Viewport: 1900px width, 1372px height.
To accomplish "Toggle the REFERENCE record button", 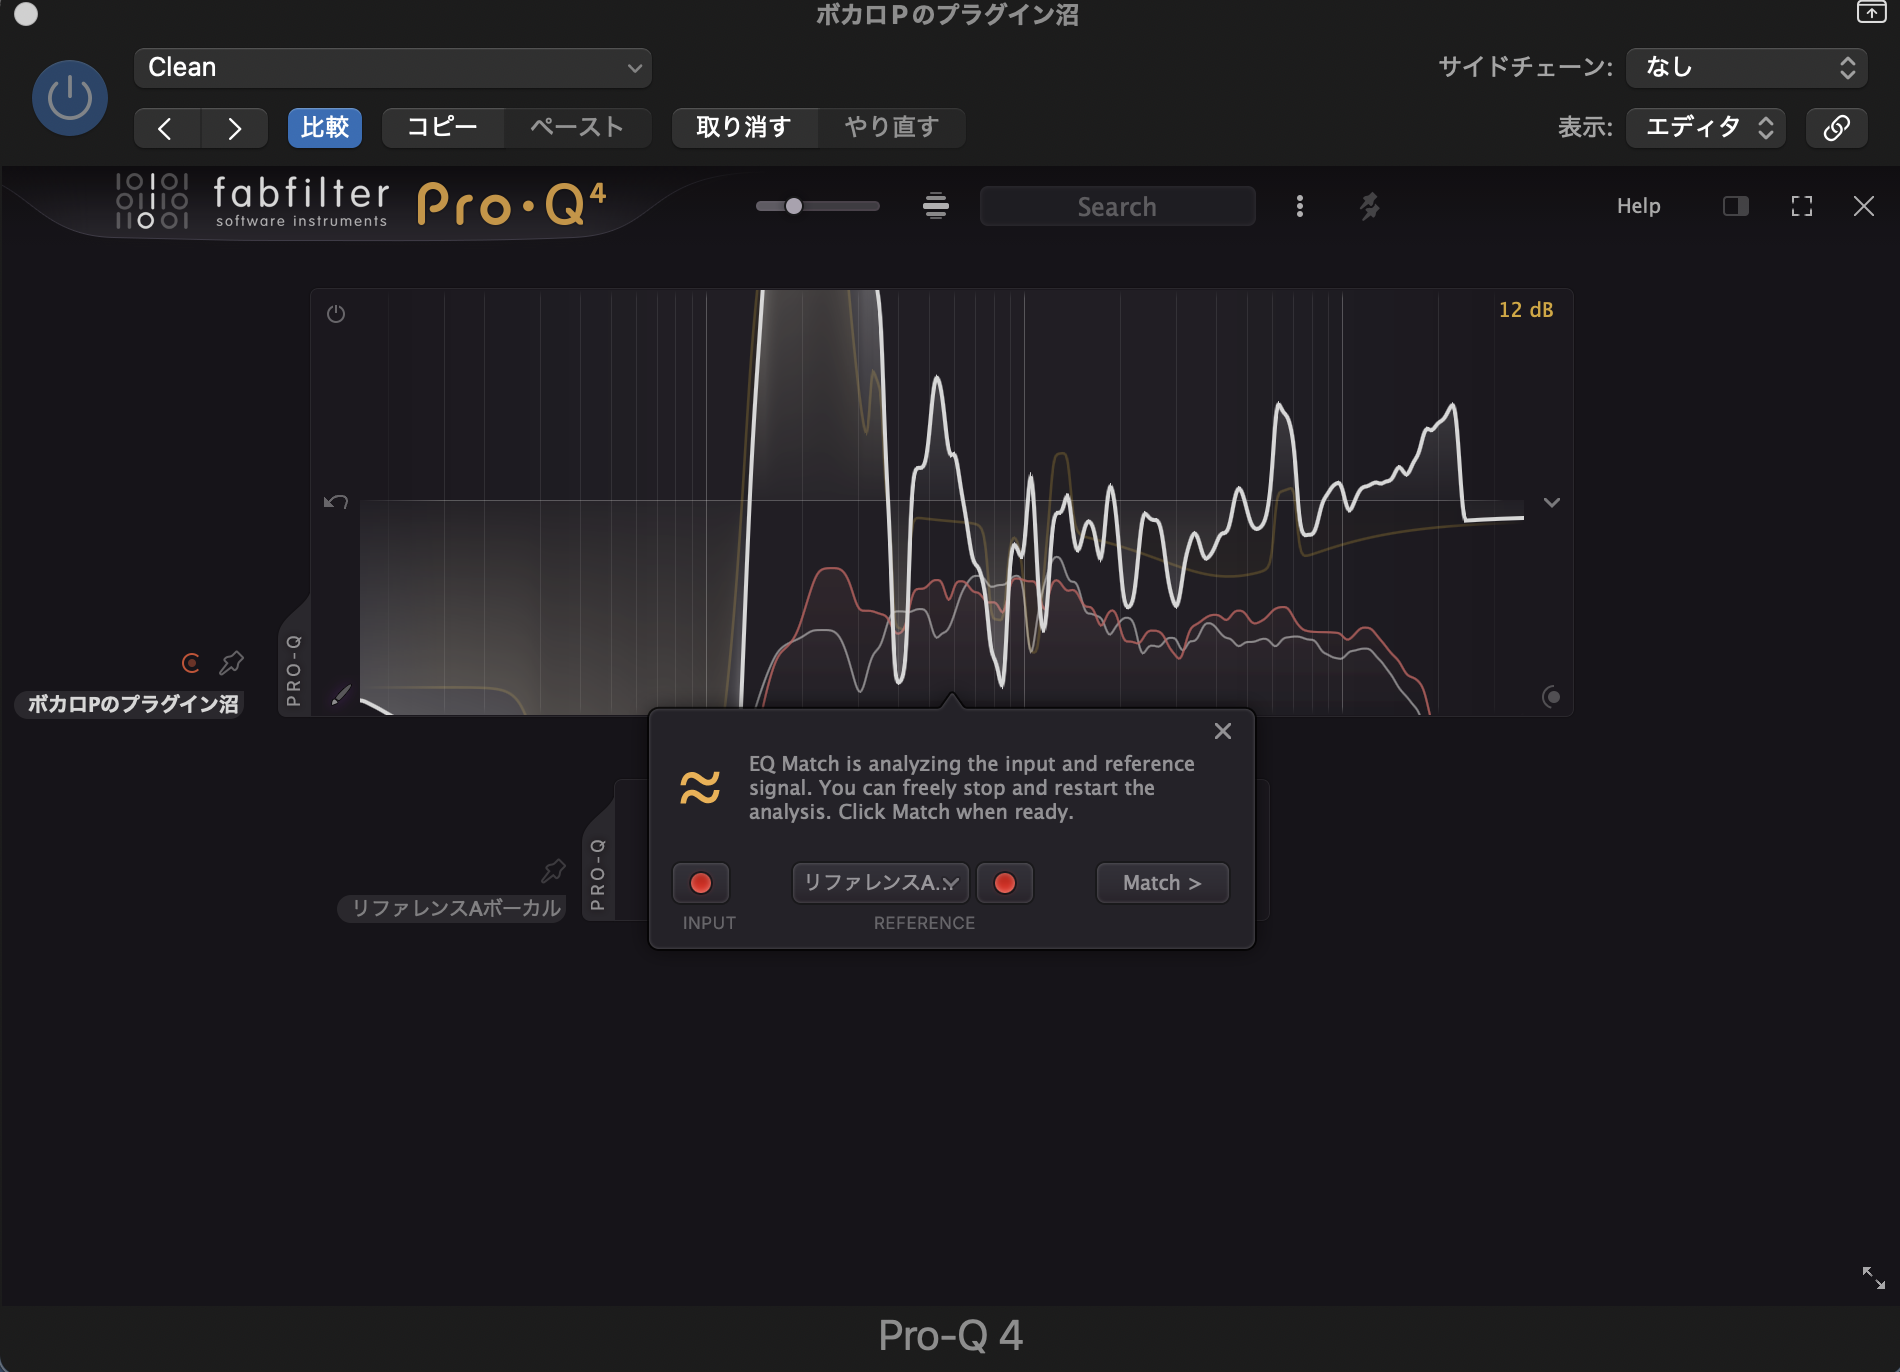I will point(1005,883).
